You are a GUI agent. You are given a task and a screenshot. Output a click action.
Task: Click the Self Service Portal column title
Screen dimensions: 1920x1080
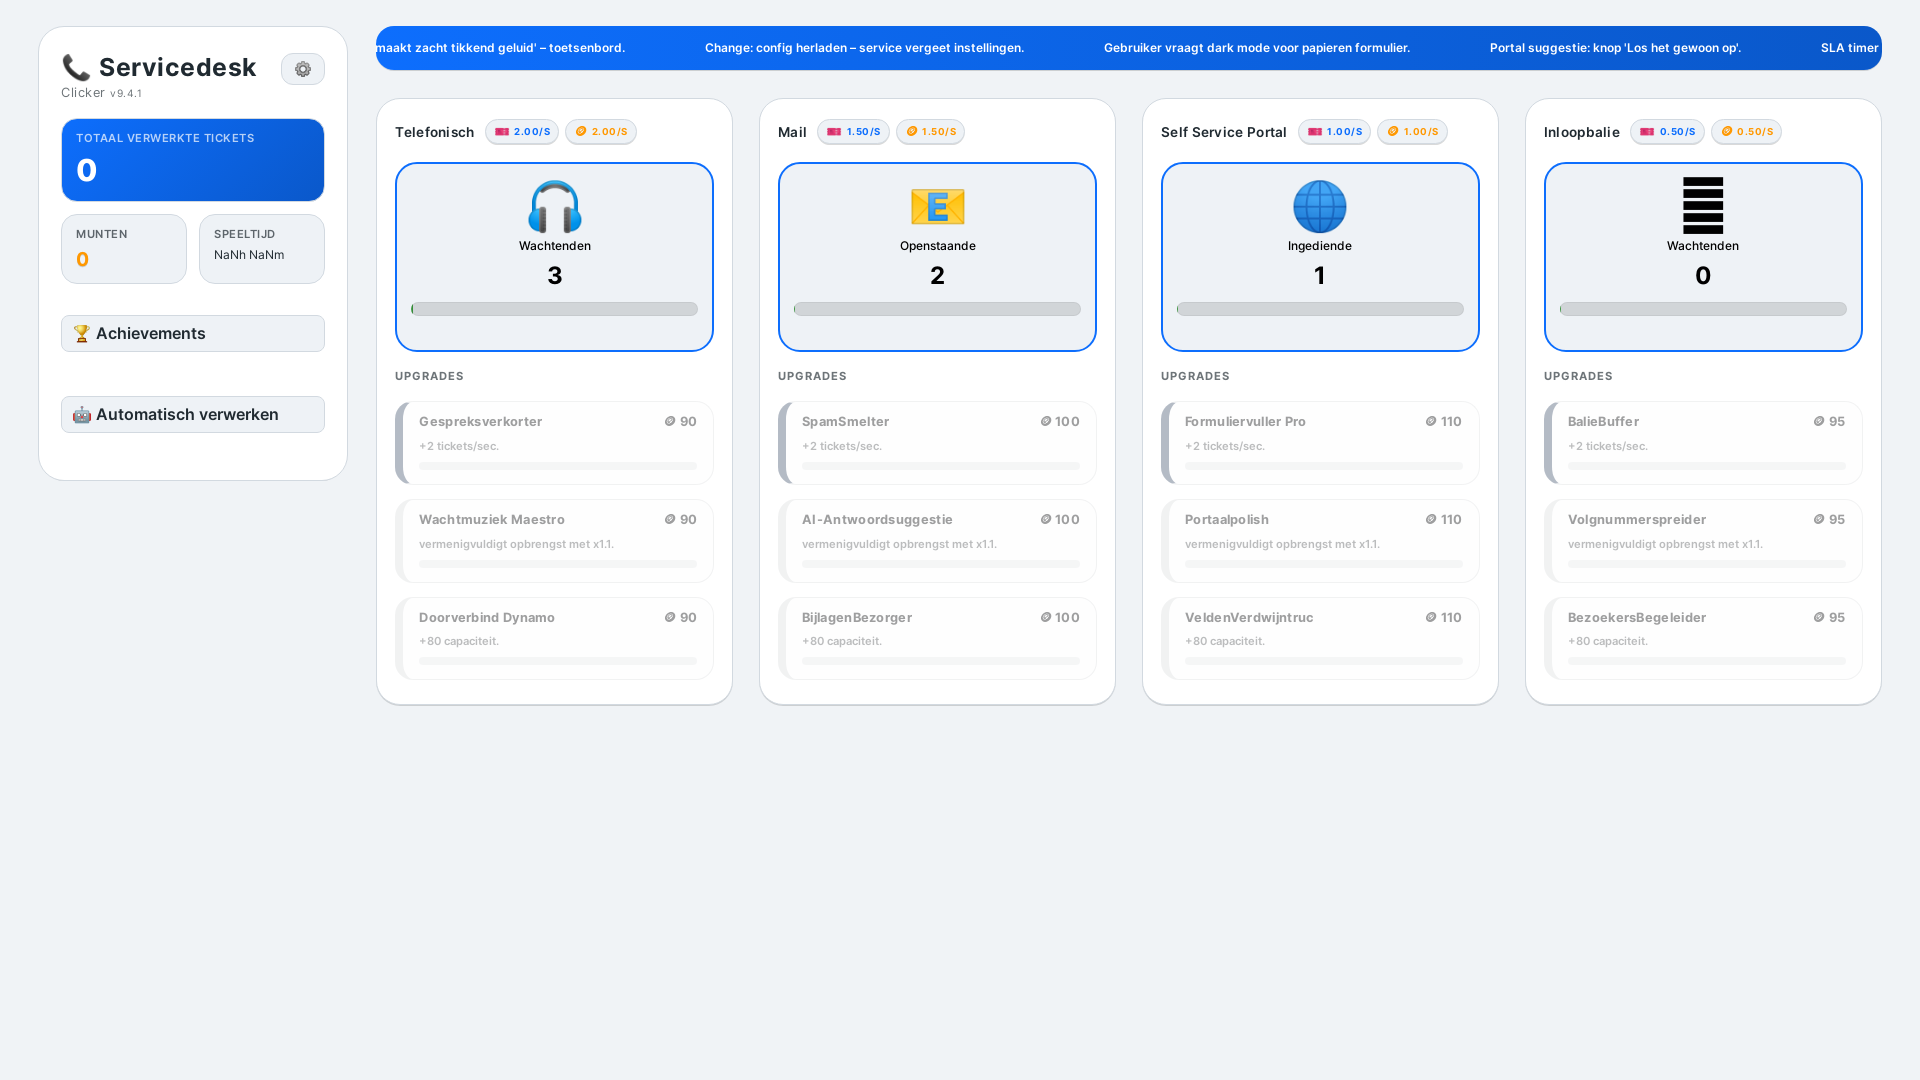1224,132
